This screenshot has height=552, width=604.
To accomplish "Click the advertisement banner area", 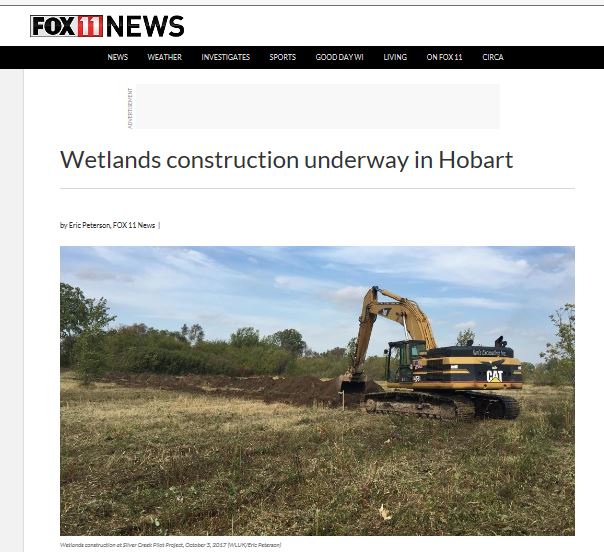I will pos(318,106).
